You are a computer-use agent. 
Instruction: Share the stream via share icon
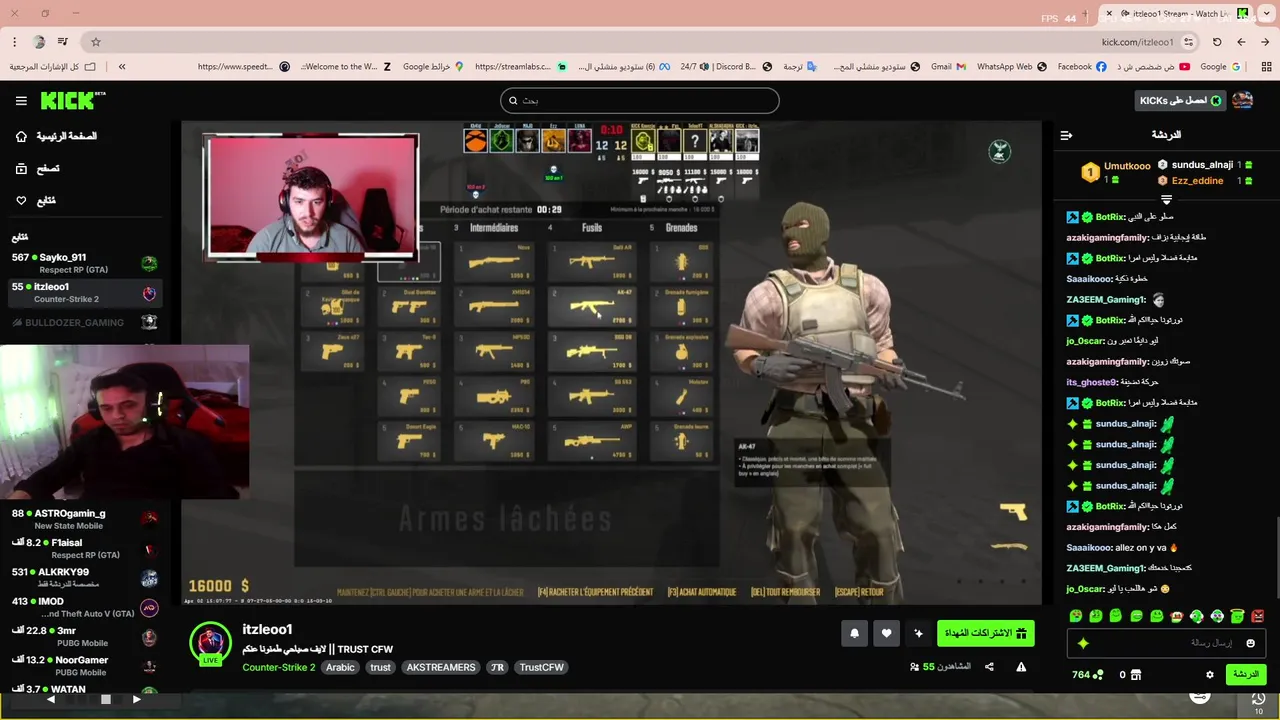coord(989,667)
